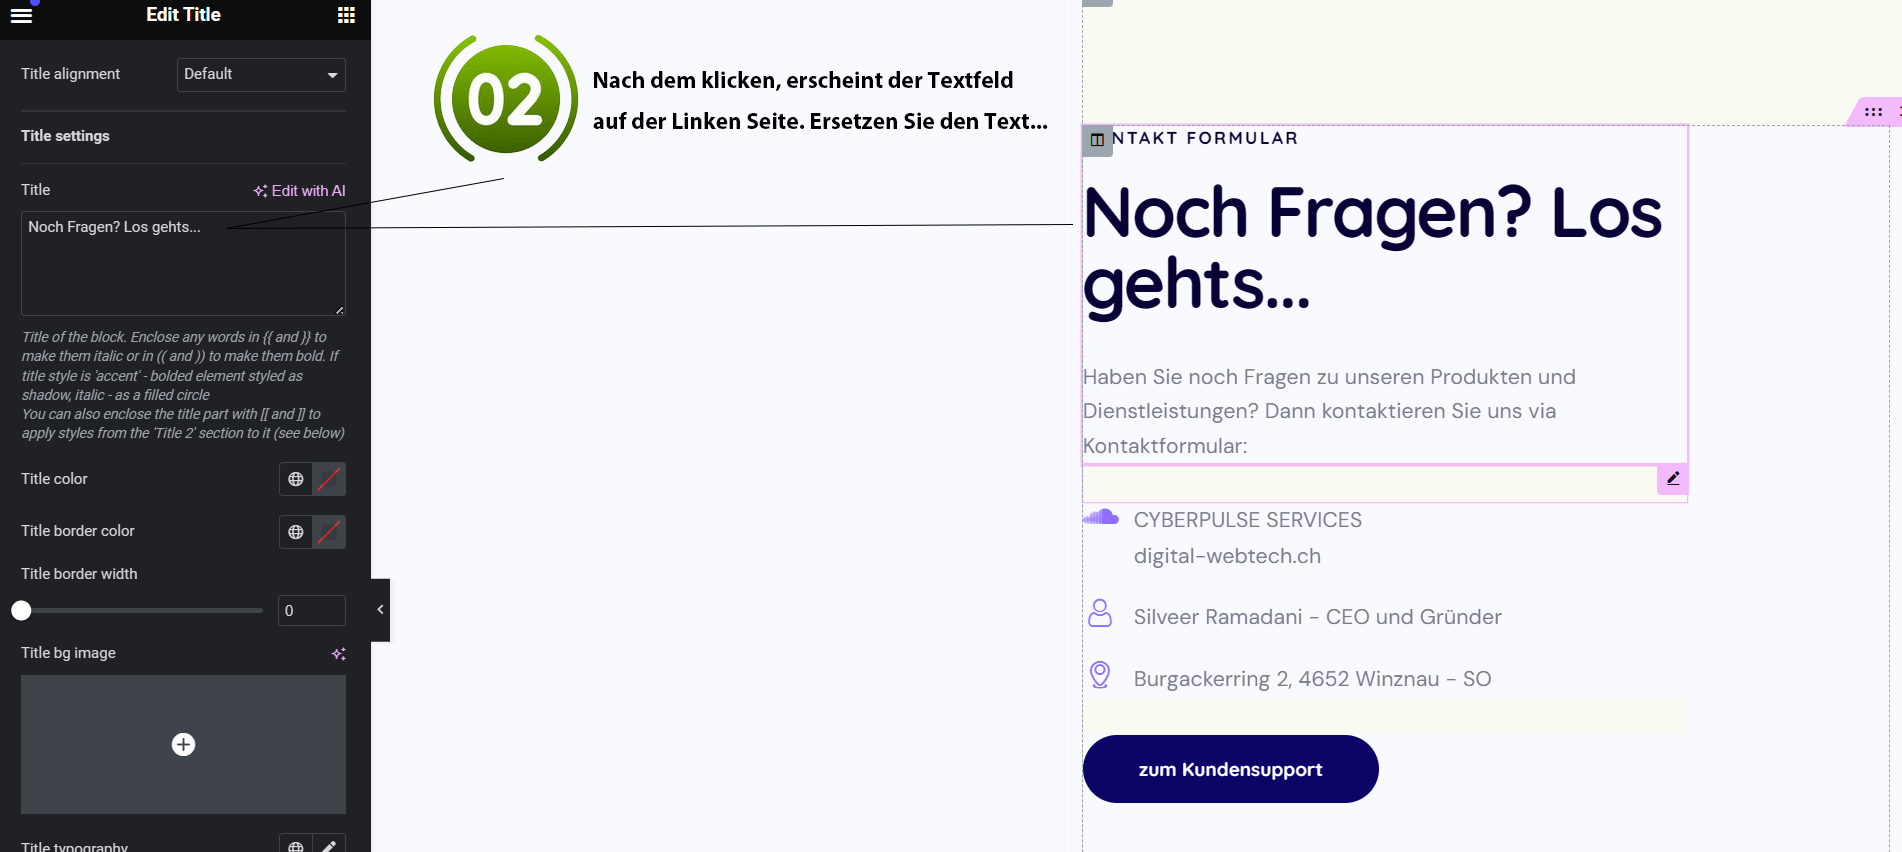Expand the Title alignment dropdown

coord(261,75)
